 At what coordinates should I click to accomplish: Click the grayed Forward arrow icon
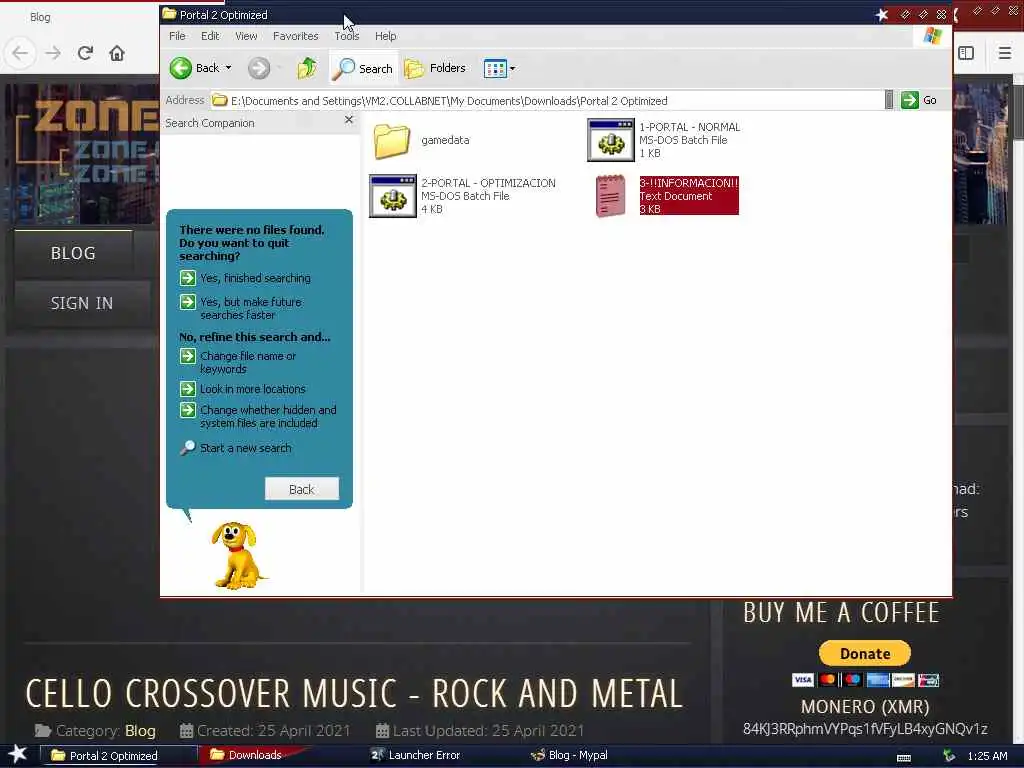tap(259, 68)
